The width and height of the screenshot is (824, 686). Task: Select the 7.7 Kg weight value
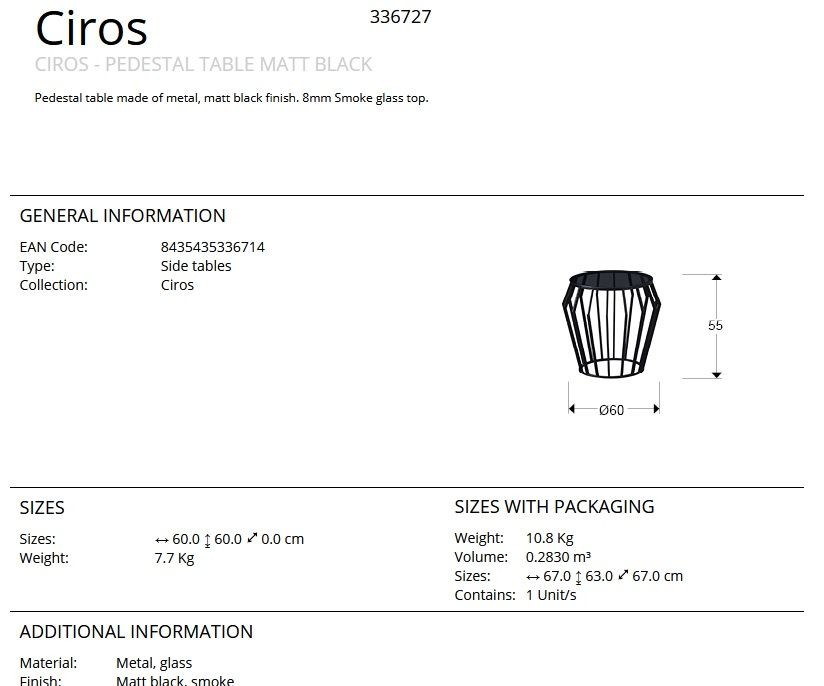pos(174,558)
